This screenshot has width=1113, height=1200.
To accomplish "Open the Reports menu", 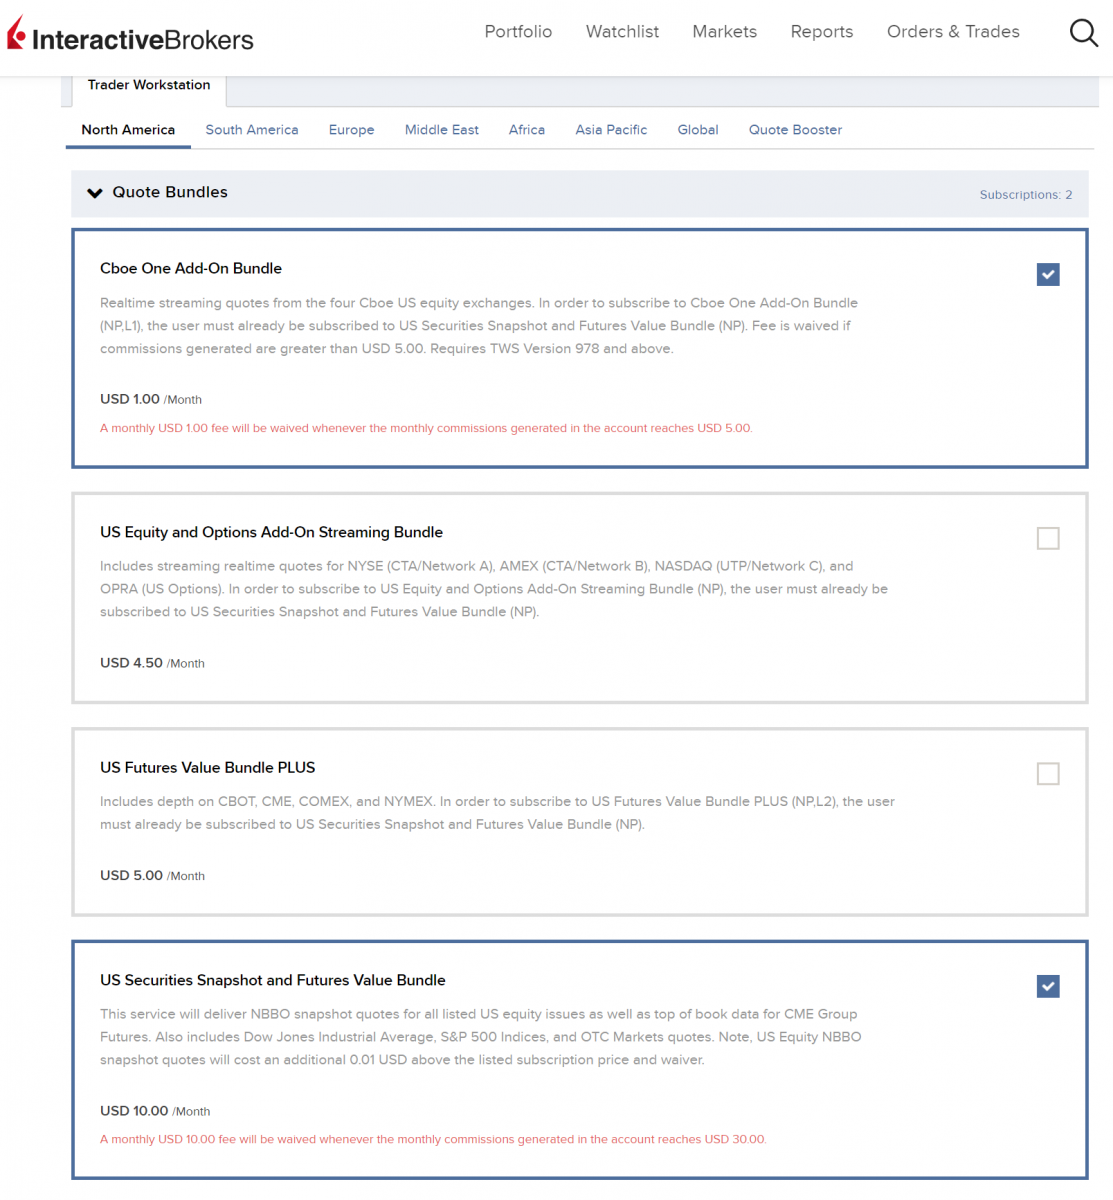I will 822,32.
